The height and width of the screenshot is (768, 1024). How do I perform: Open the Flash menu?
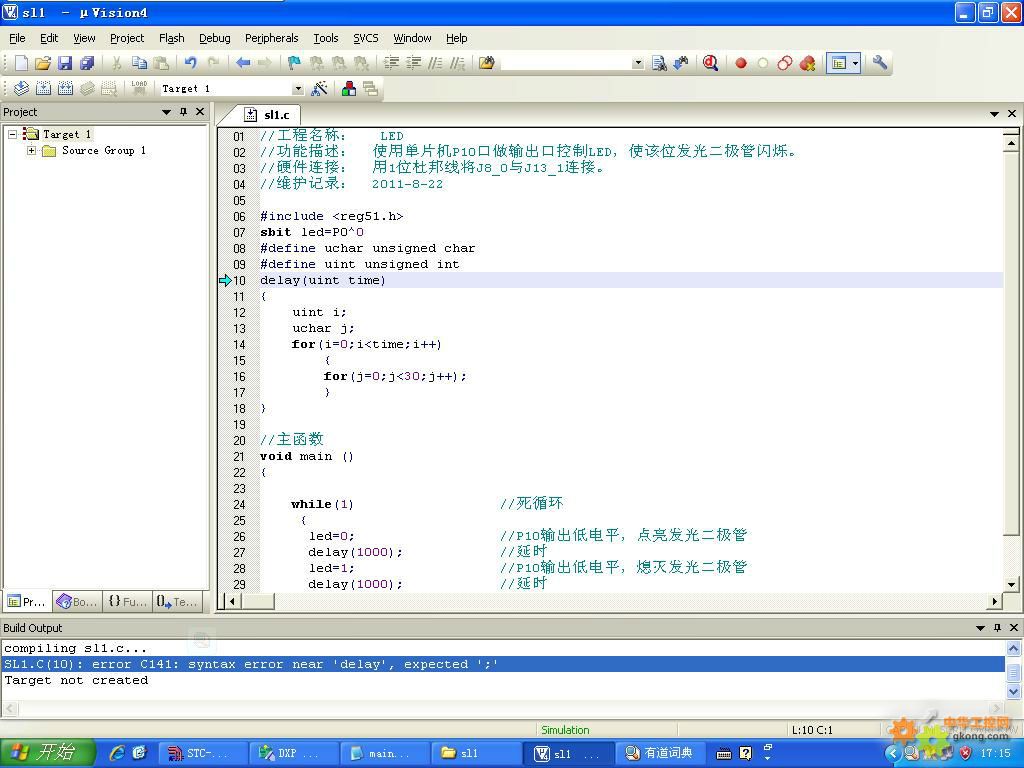click(172, 38)
